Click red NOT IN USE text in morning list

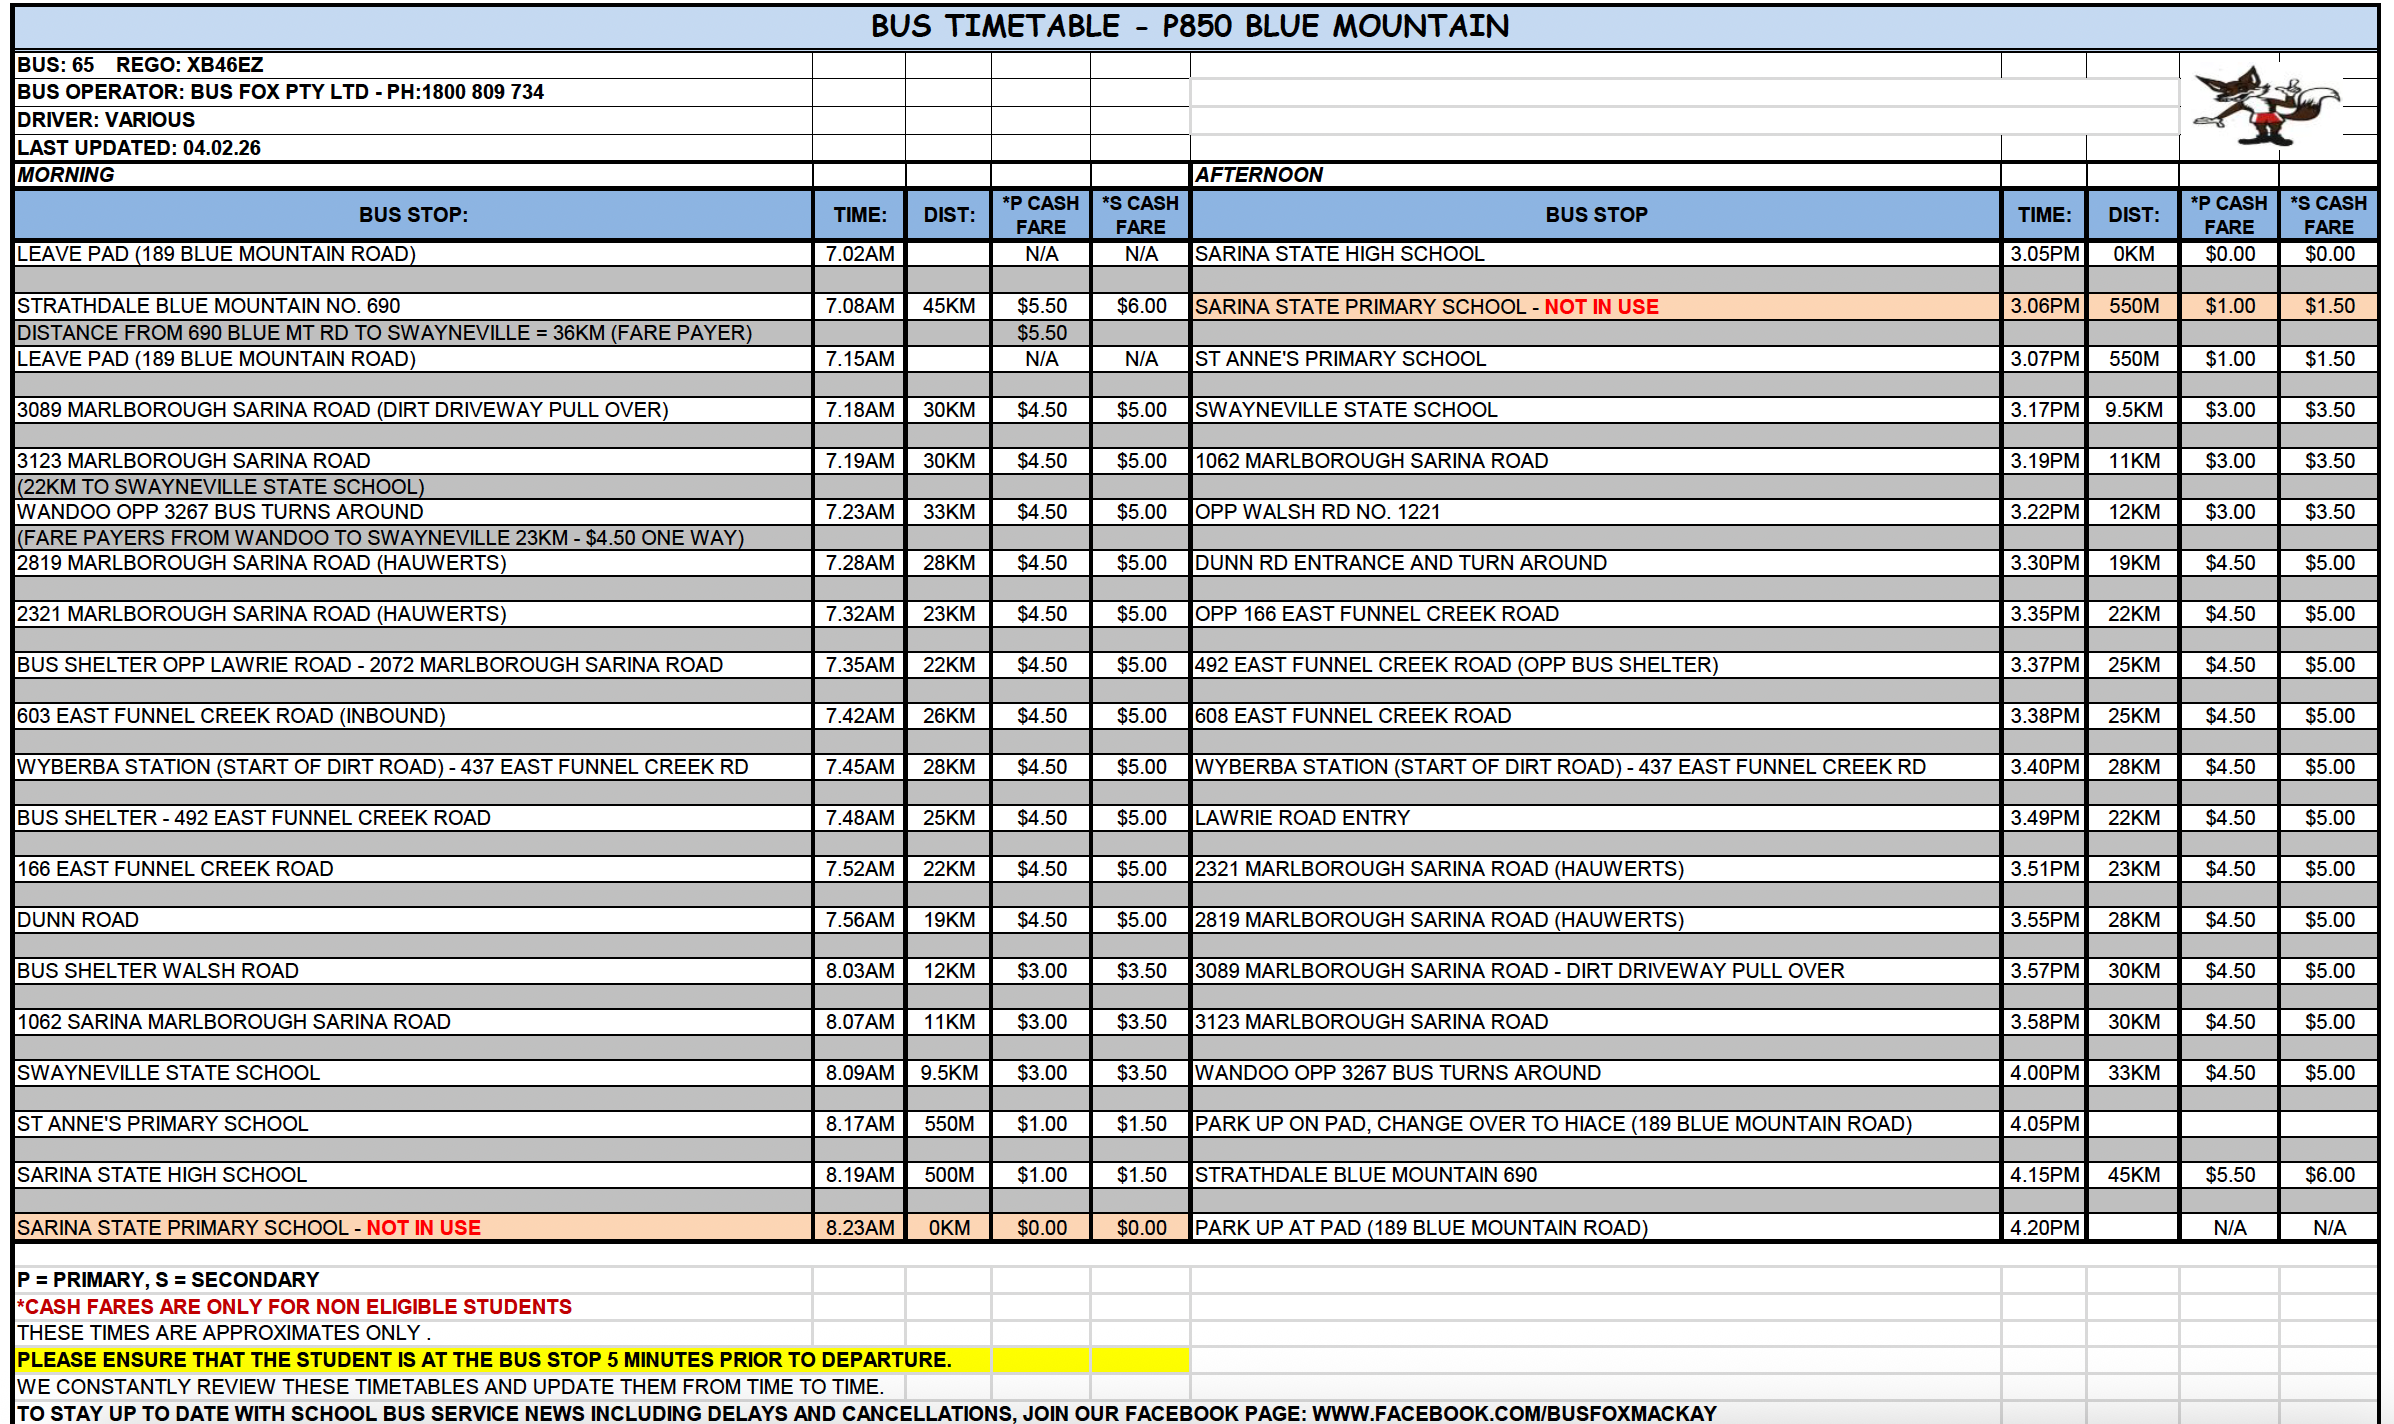[423, 1228]
